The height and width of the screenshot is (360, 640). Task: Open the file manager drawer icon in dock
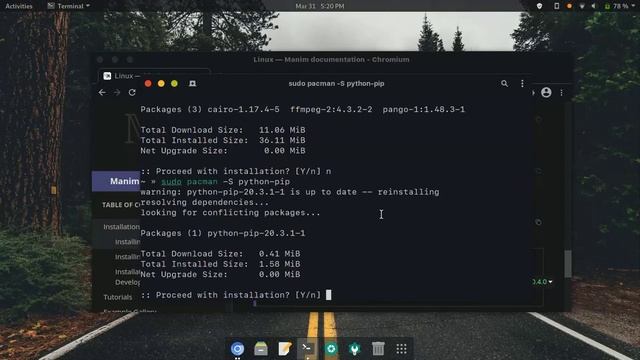point(261,349)
